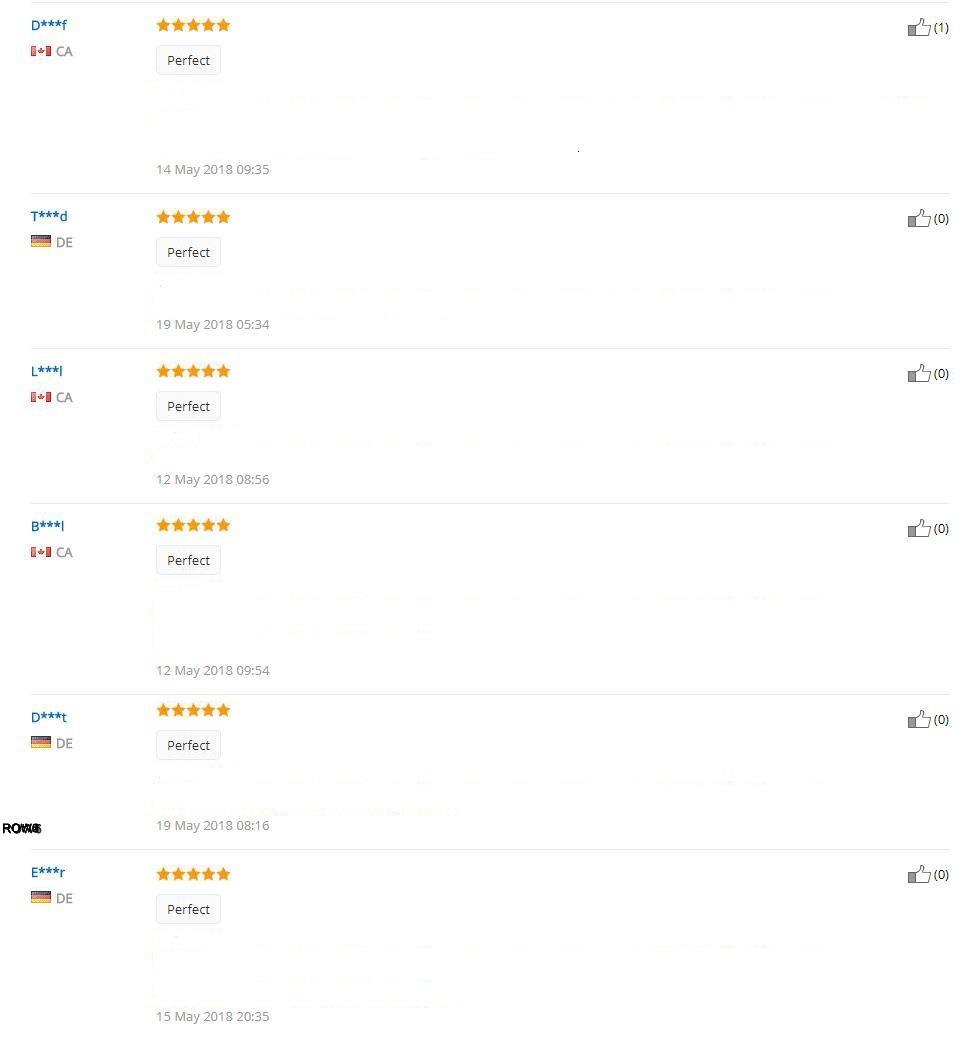Like the review by E***r
The image size is (977, 1039).
(x=919, y=874)
